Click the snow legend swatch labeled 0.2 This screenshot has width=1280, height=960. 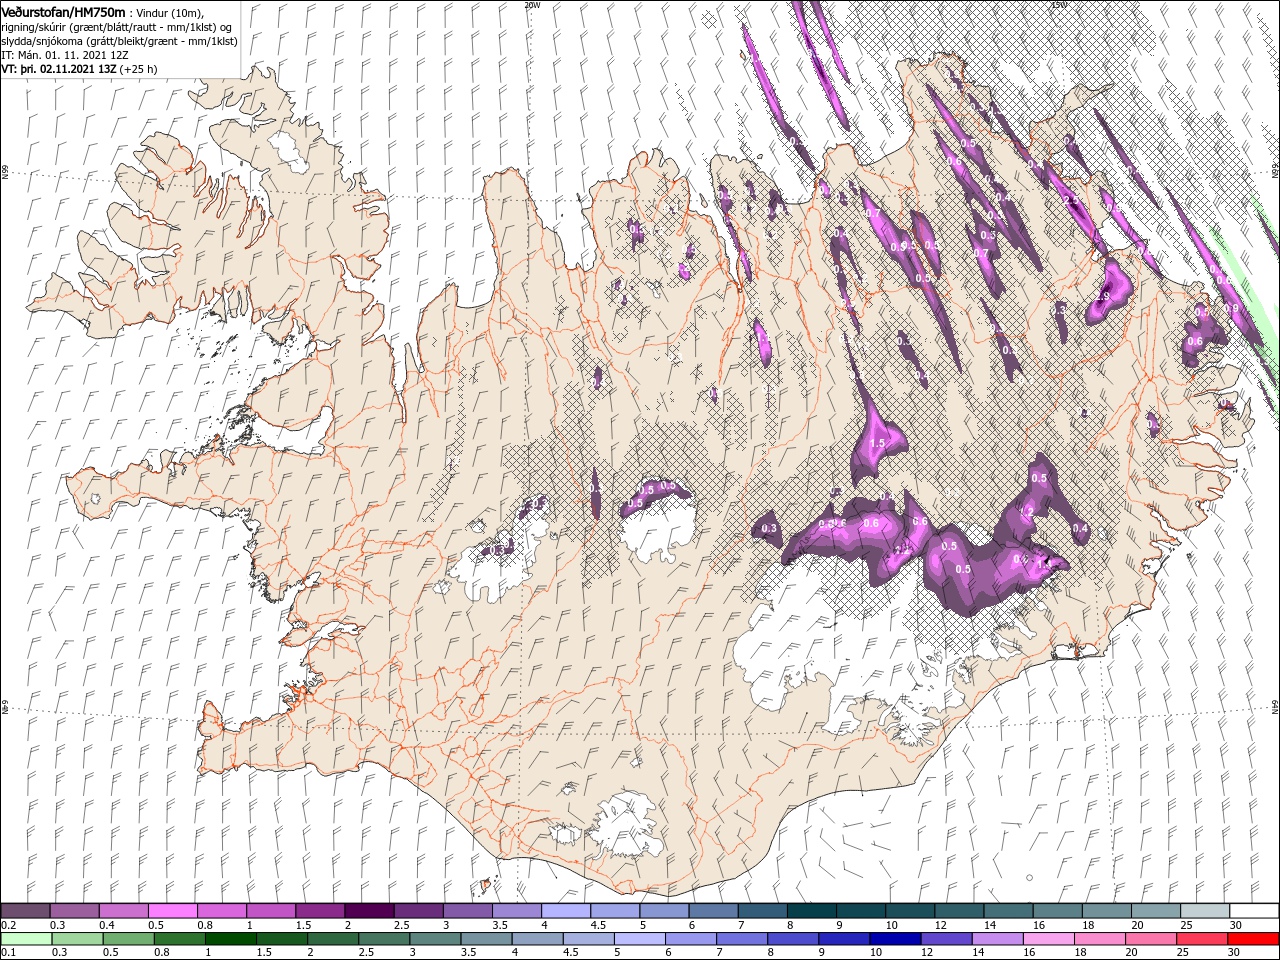tap(25, 911)
